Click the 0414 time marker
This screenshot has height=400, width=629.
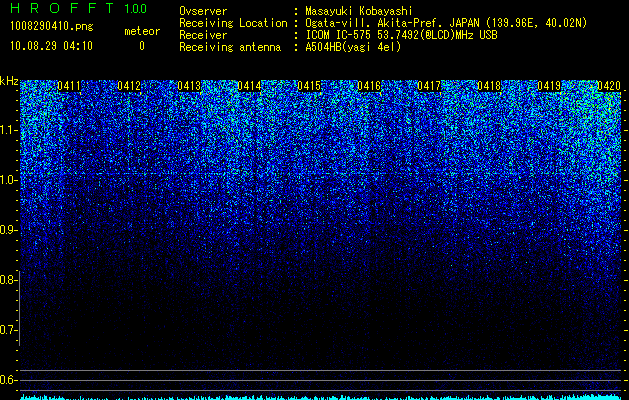click(249, 86)
